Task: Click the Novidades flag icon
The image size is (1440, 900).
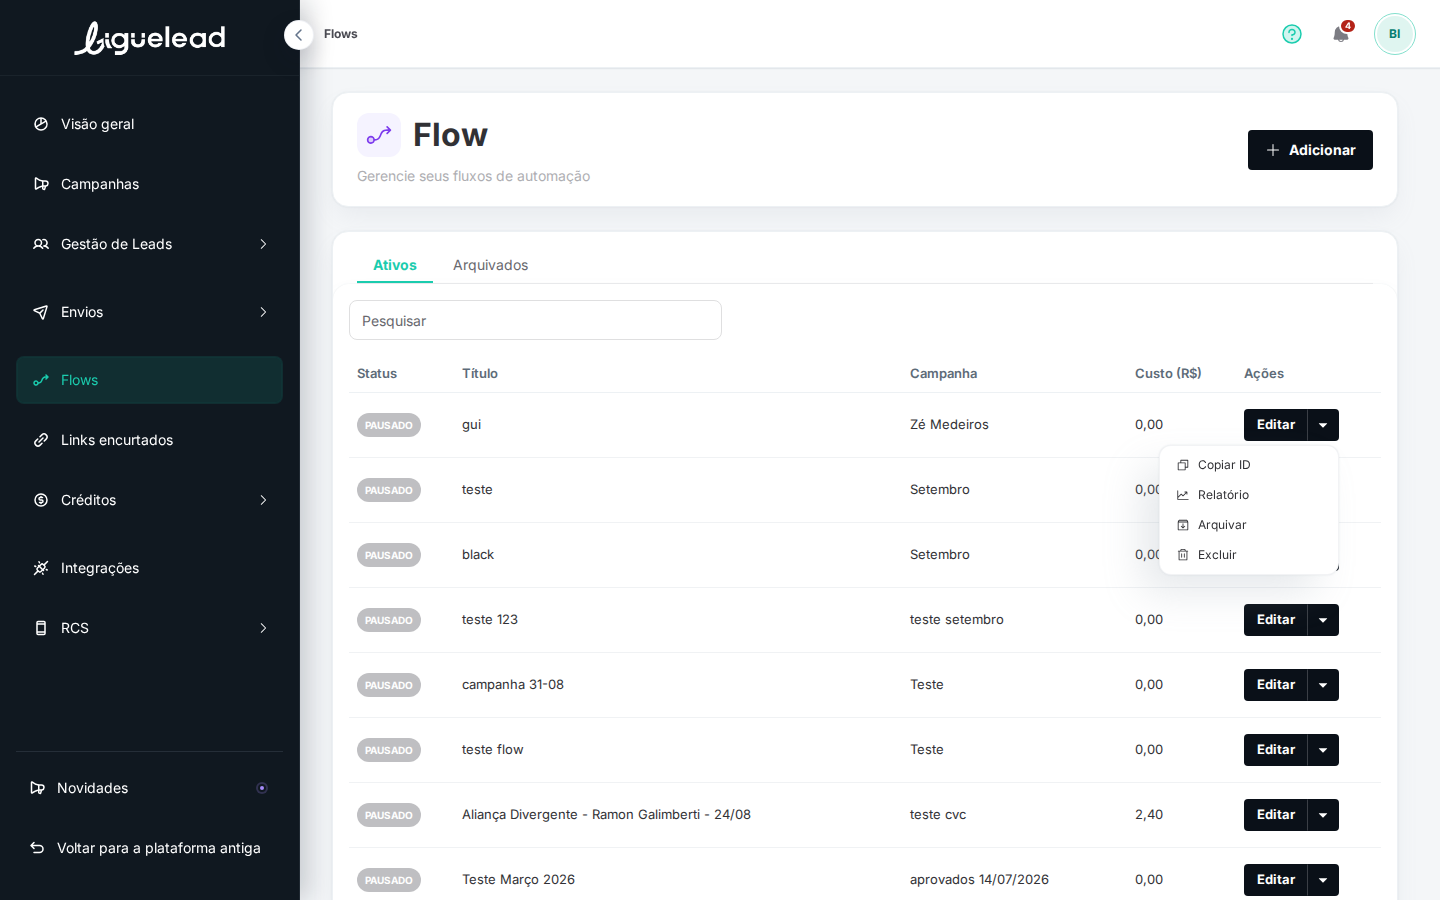Action: pos(37,788)
